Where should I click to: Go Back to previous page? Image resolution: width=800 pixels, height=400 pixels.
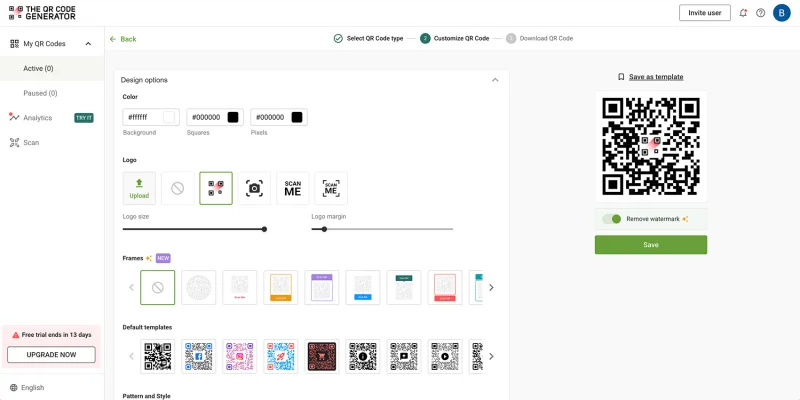click(x=123, y=39)
